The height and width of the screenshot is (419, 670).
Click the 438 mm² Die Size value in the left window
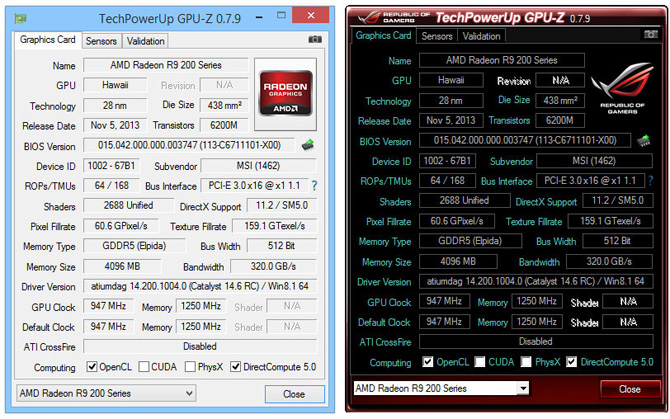tap(224, 105)
